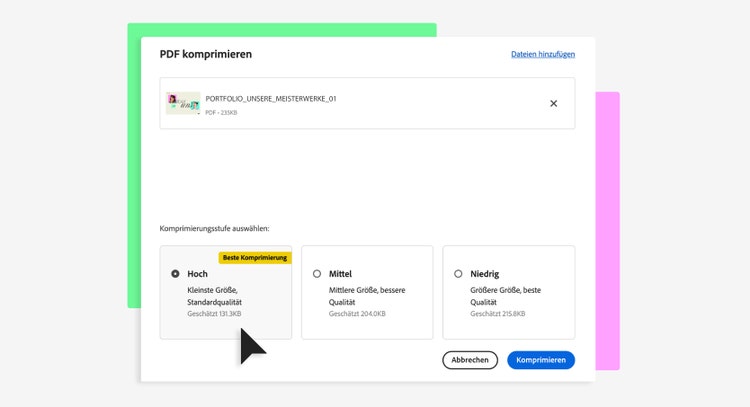The height and width of the screenshot is (407, 750).
Task: Click the Abbrechen button
Action: tap(470, 360)
